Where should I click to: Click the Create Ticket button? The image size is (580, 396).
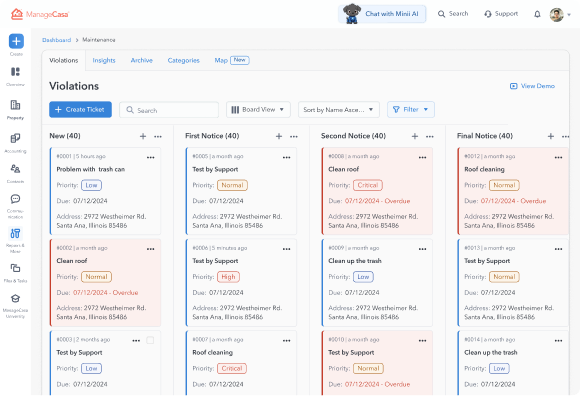(x=80, y=109)
